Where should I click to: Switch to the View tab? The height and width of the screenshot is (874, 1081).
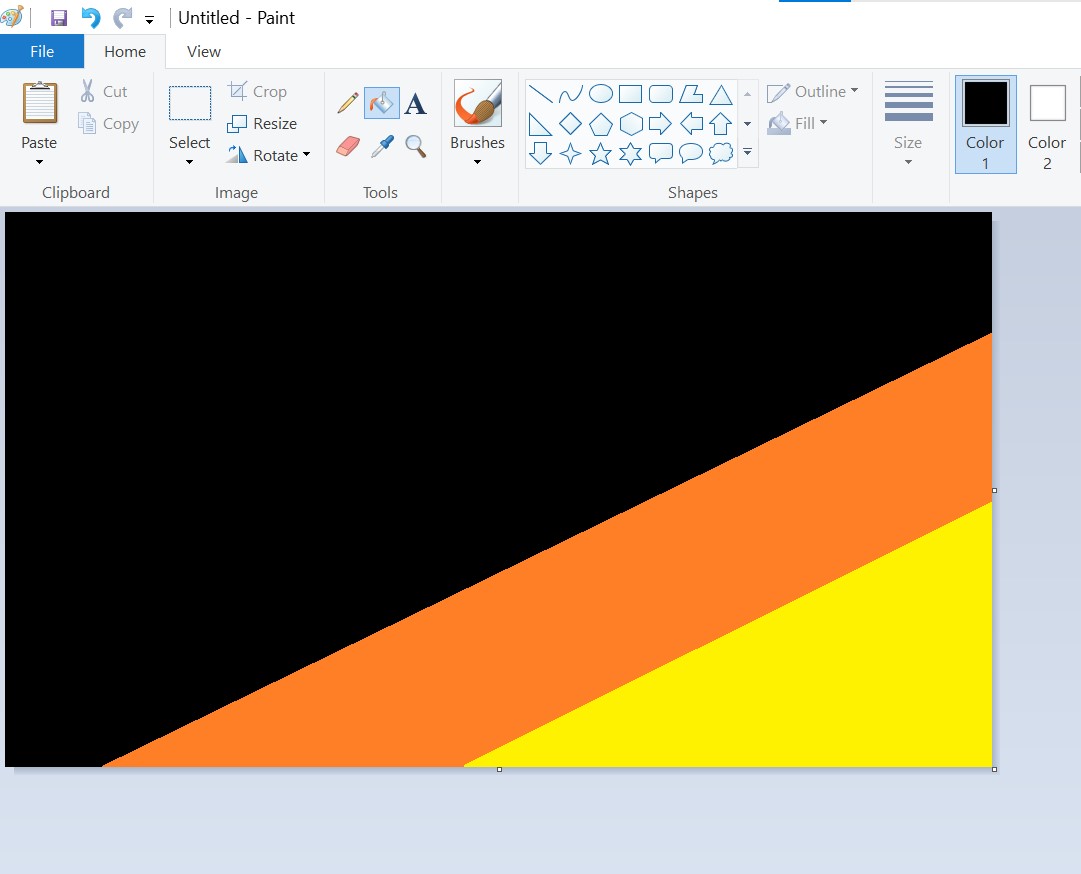tap(203, 52)
